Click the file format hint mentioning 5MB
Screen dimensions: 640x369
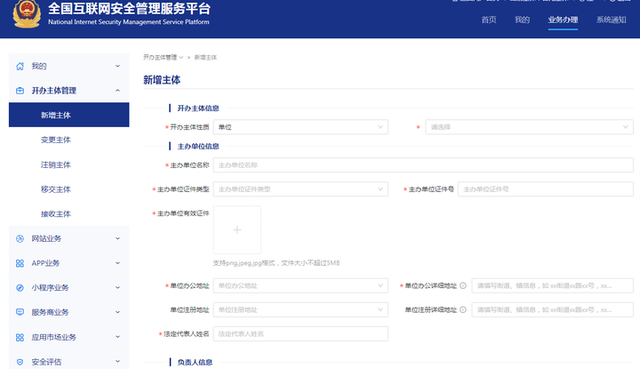[276, 263]
